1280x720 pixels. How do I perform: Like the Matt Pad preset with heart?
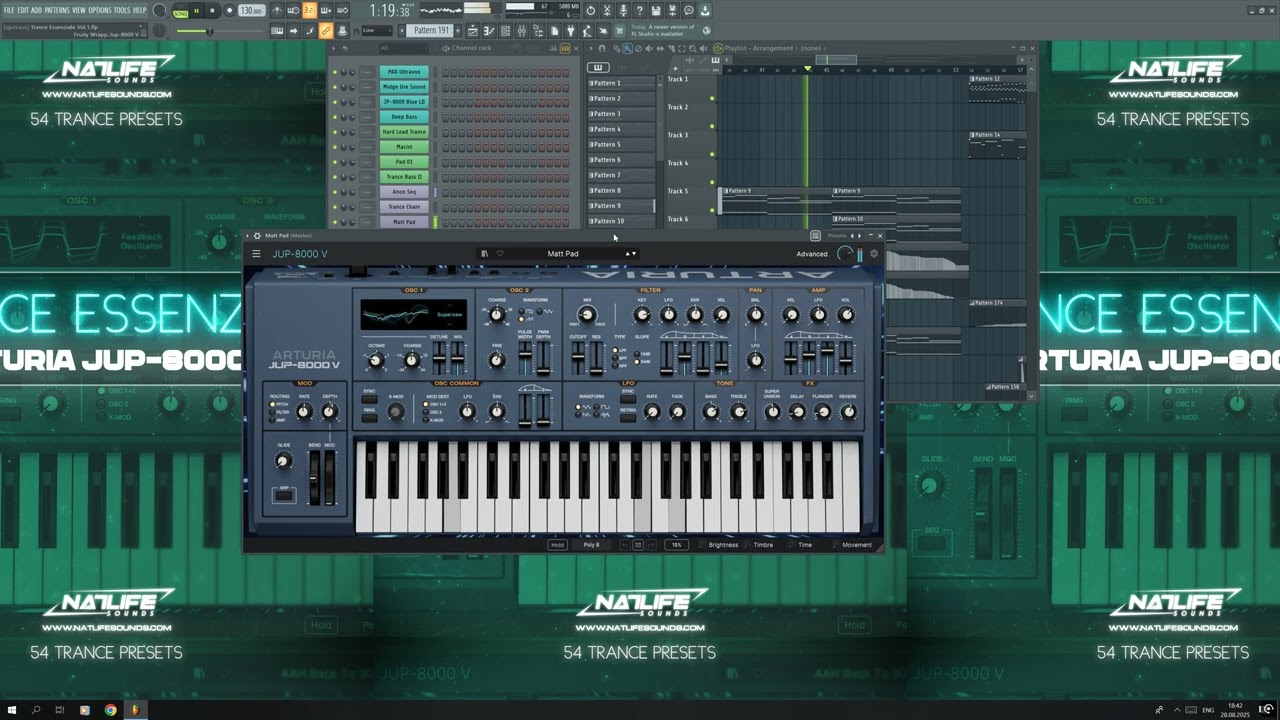pyautogui.click(x=500, y=254)
